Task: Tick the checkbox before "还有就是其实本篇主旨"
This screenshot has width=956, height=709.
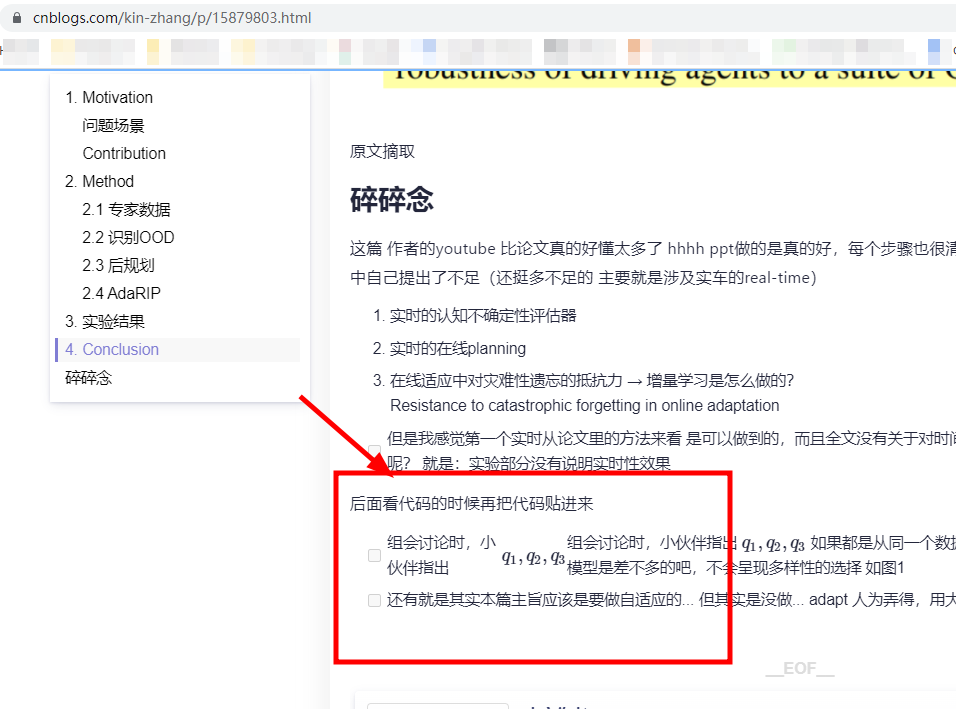Action: 374,601
